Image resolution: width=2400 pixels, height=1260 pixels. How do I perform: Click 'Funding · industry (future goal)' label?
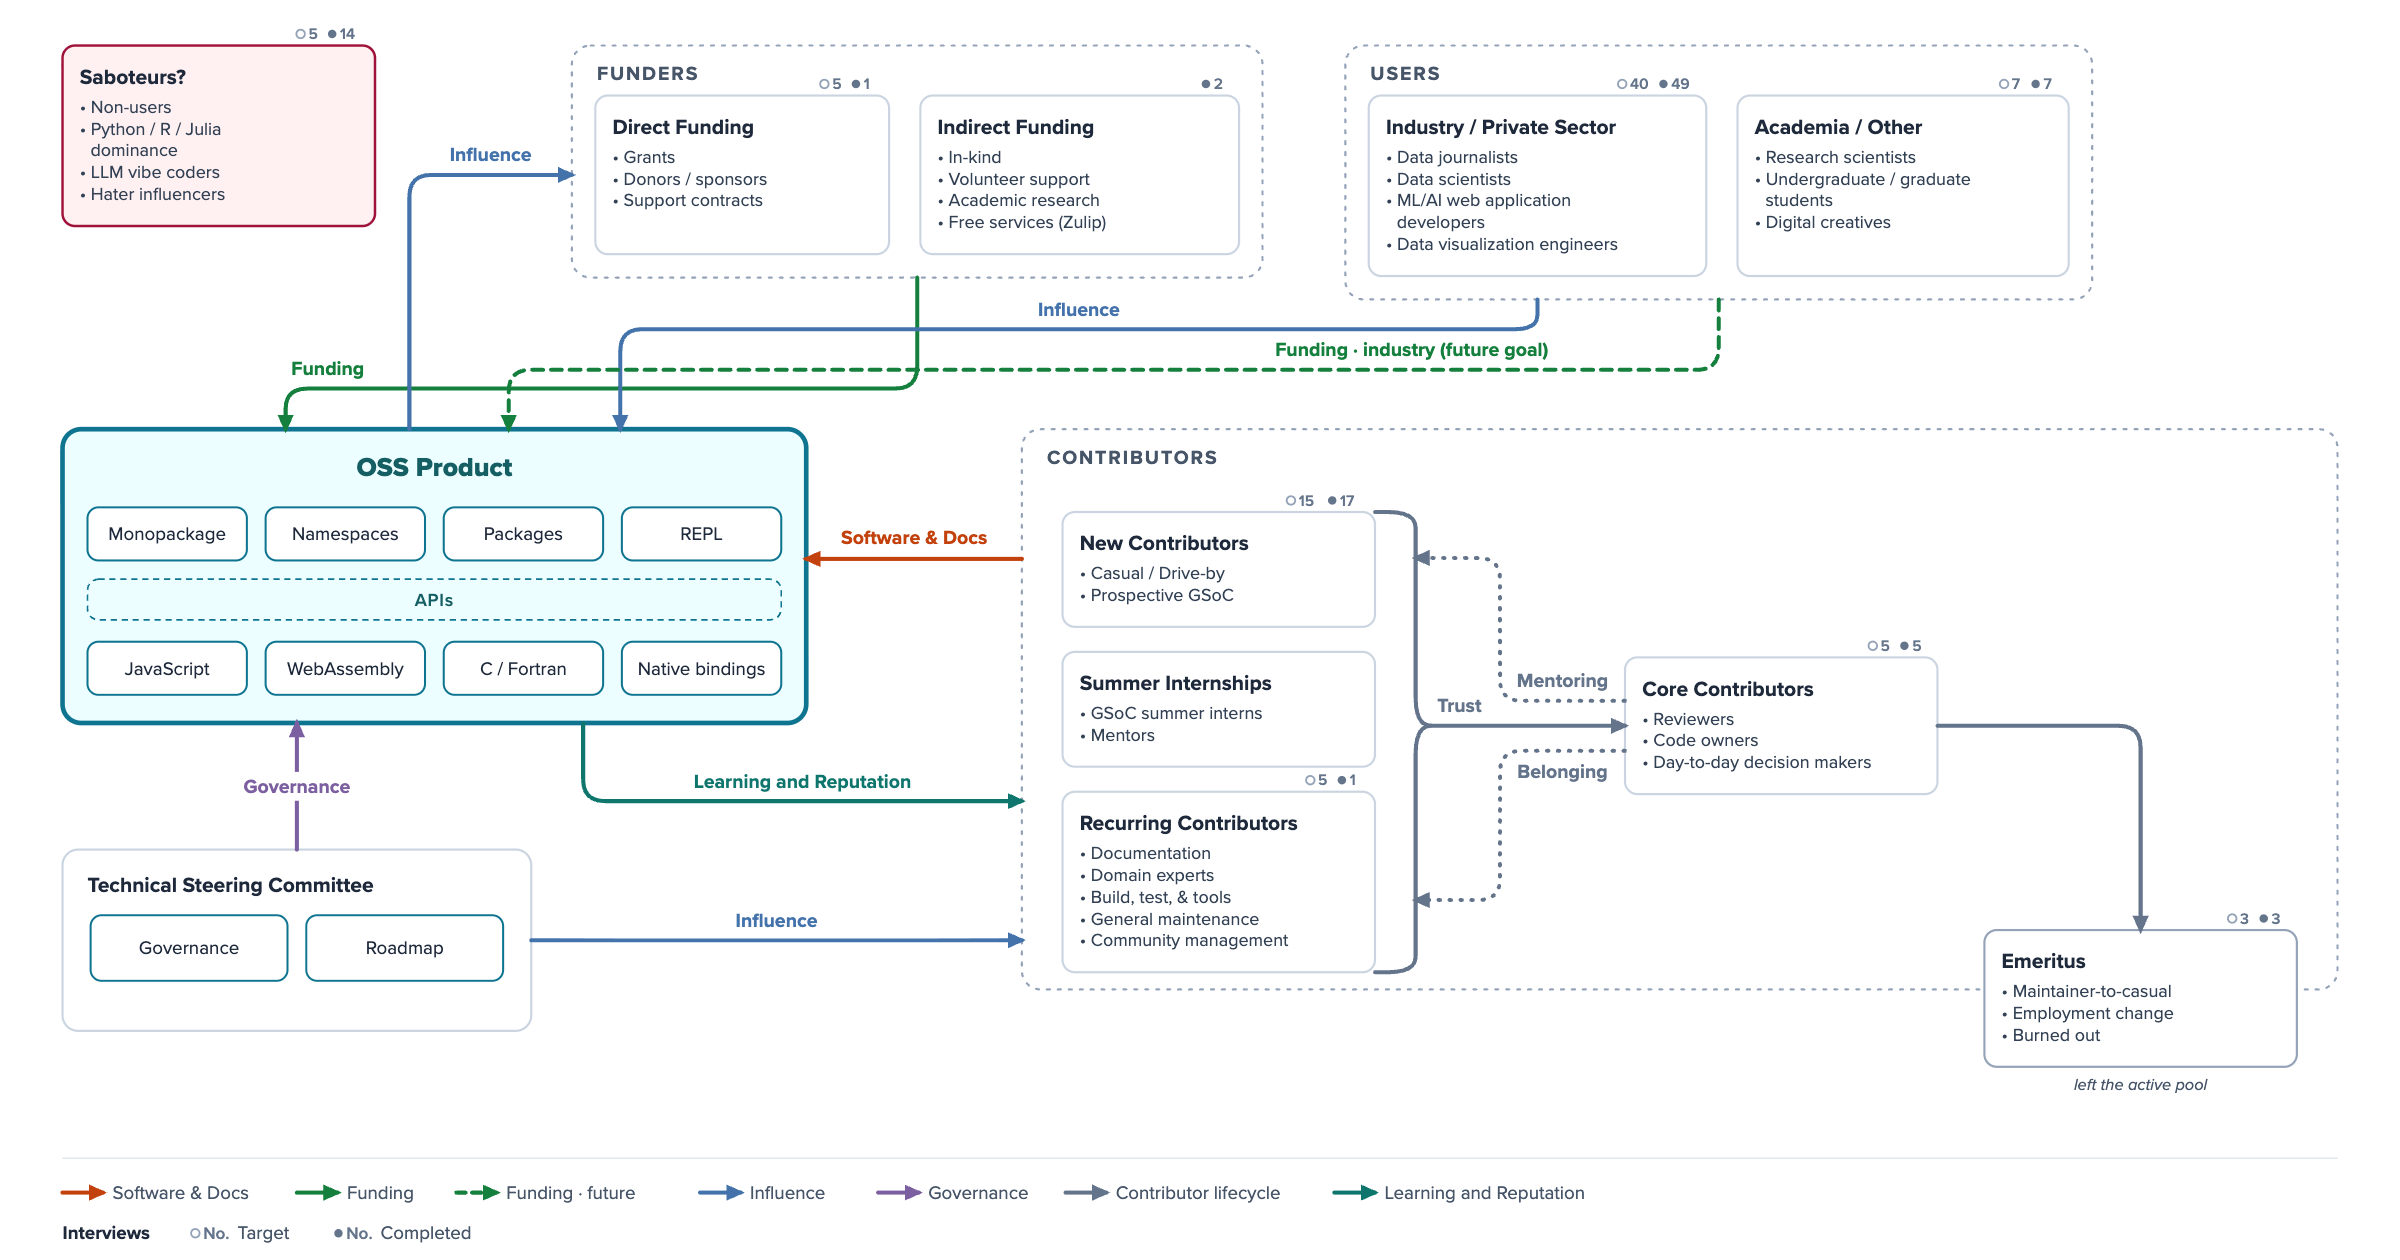(1411, 350)
